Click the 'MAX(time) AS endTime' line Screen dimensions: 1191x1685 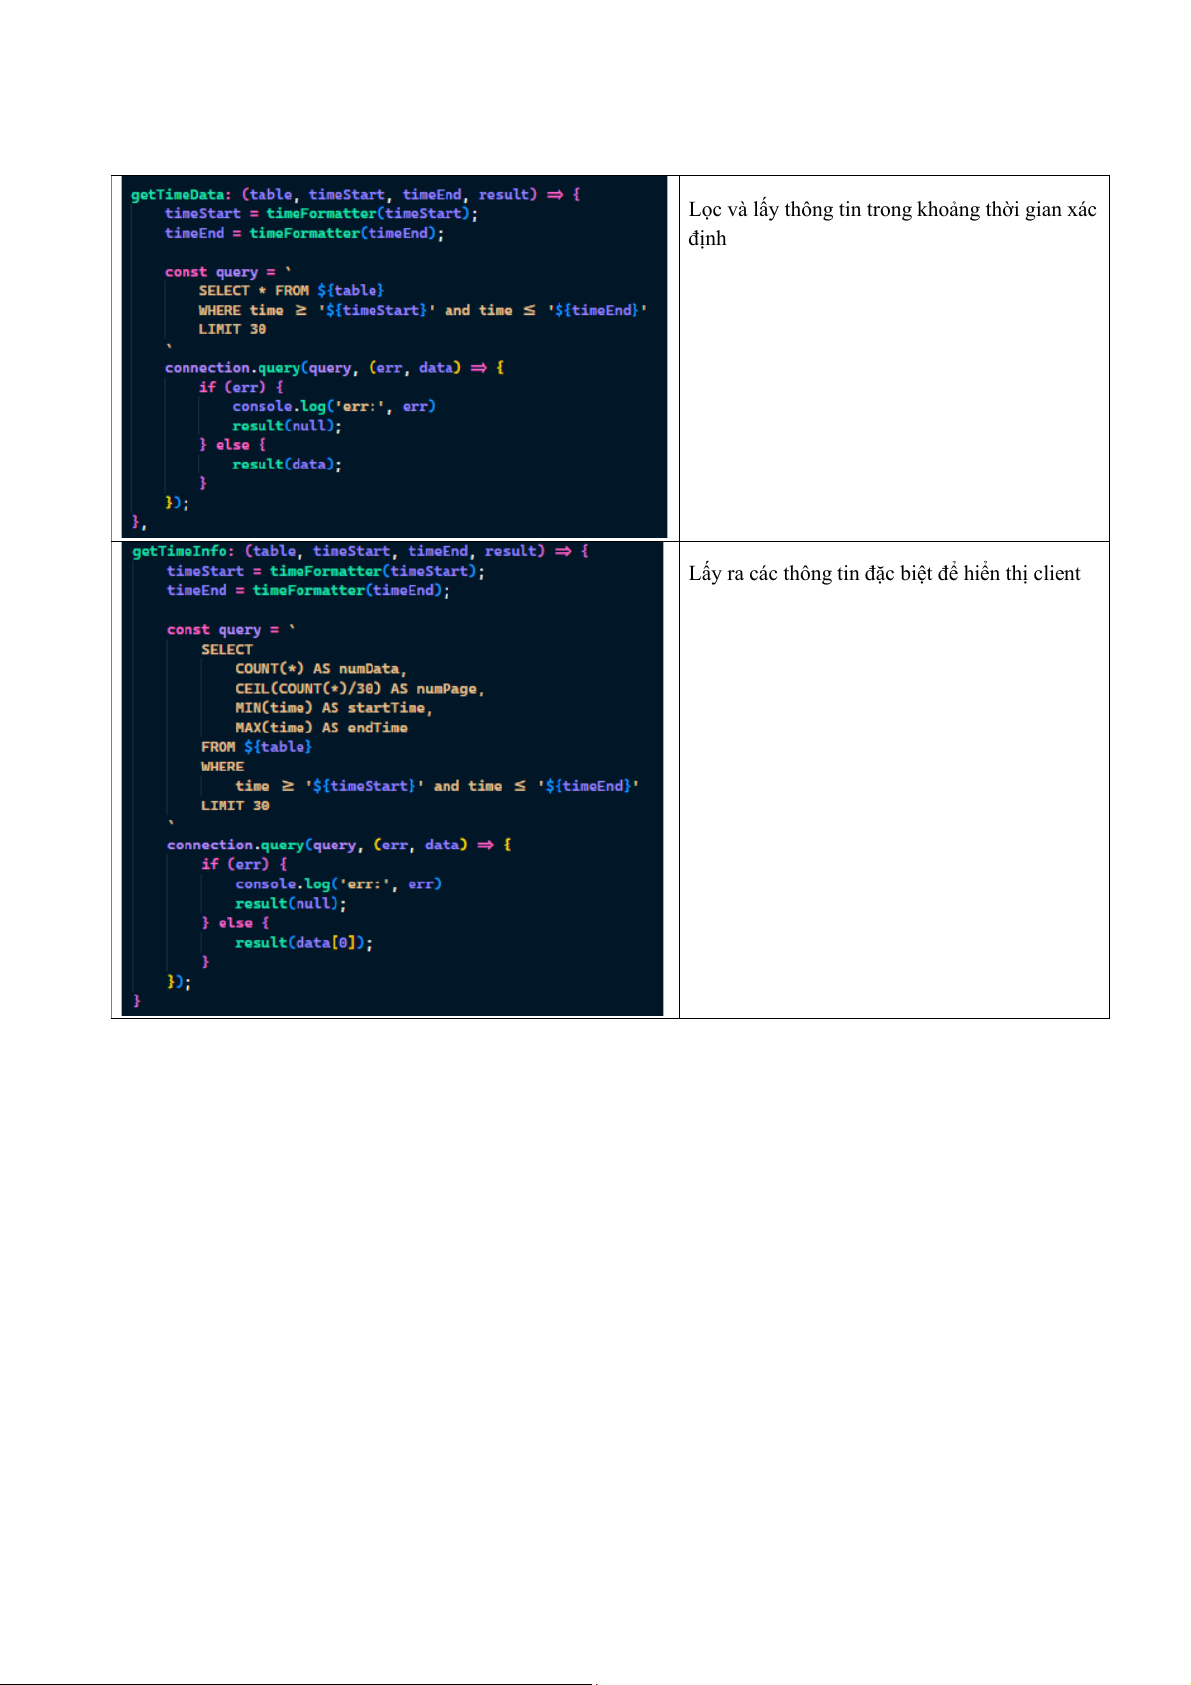click(321, 728)
